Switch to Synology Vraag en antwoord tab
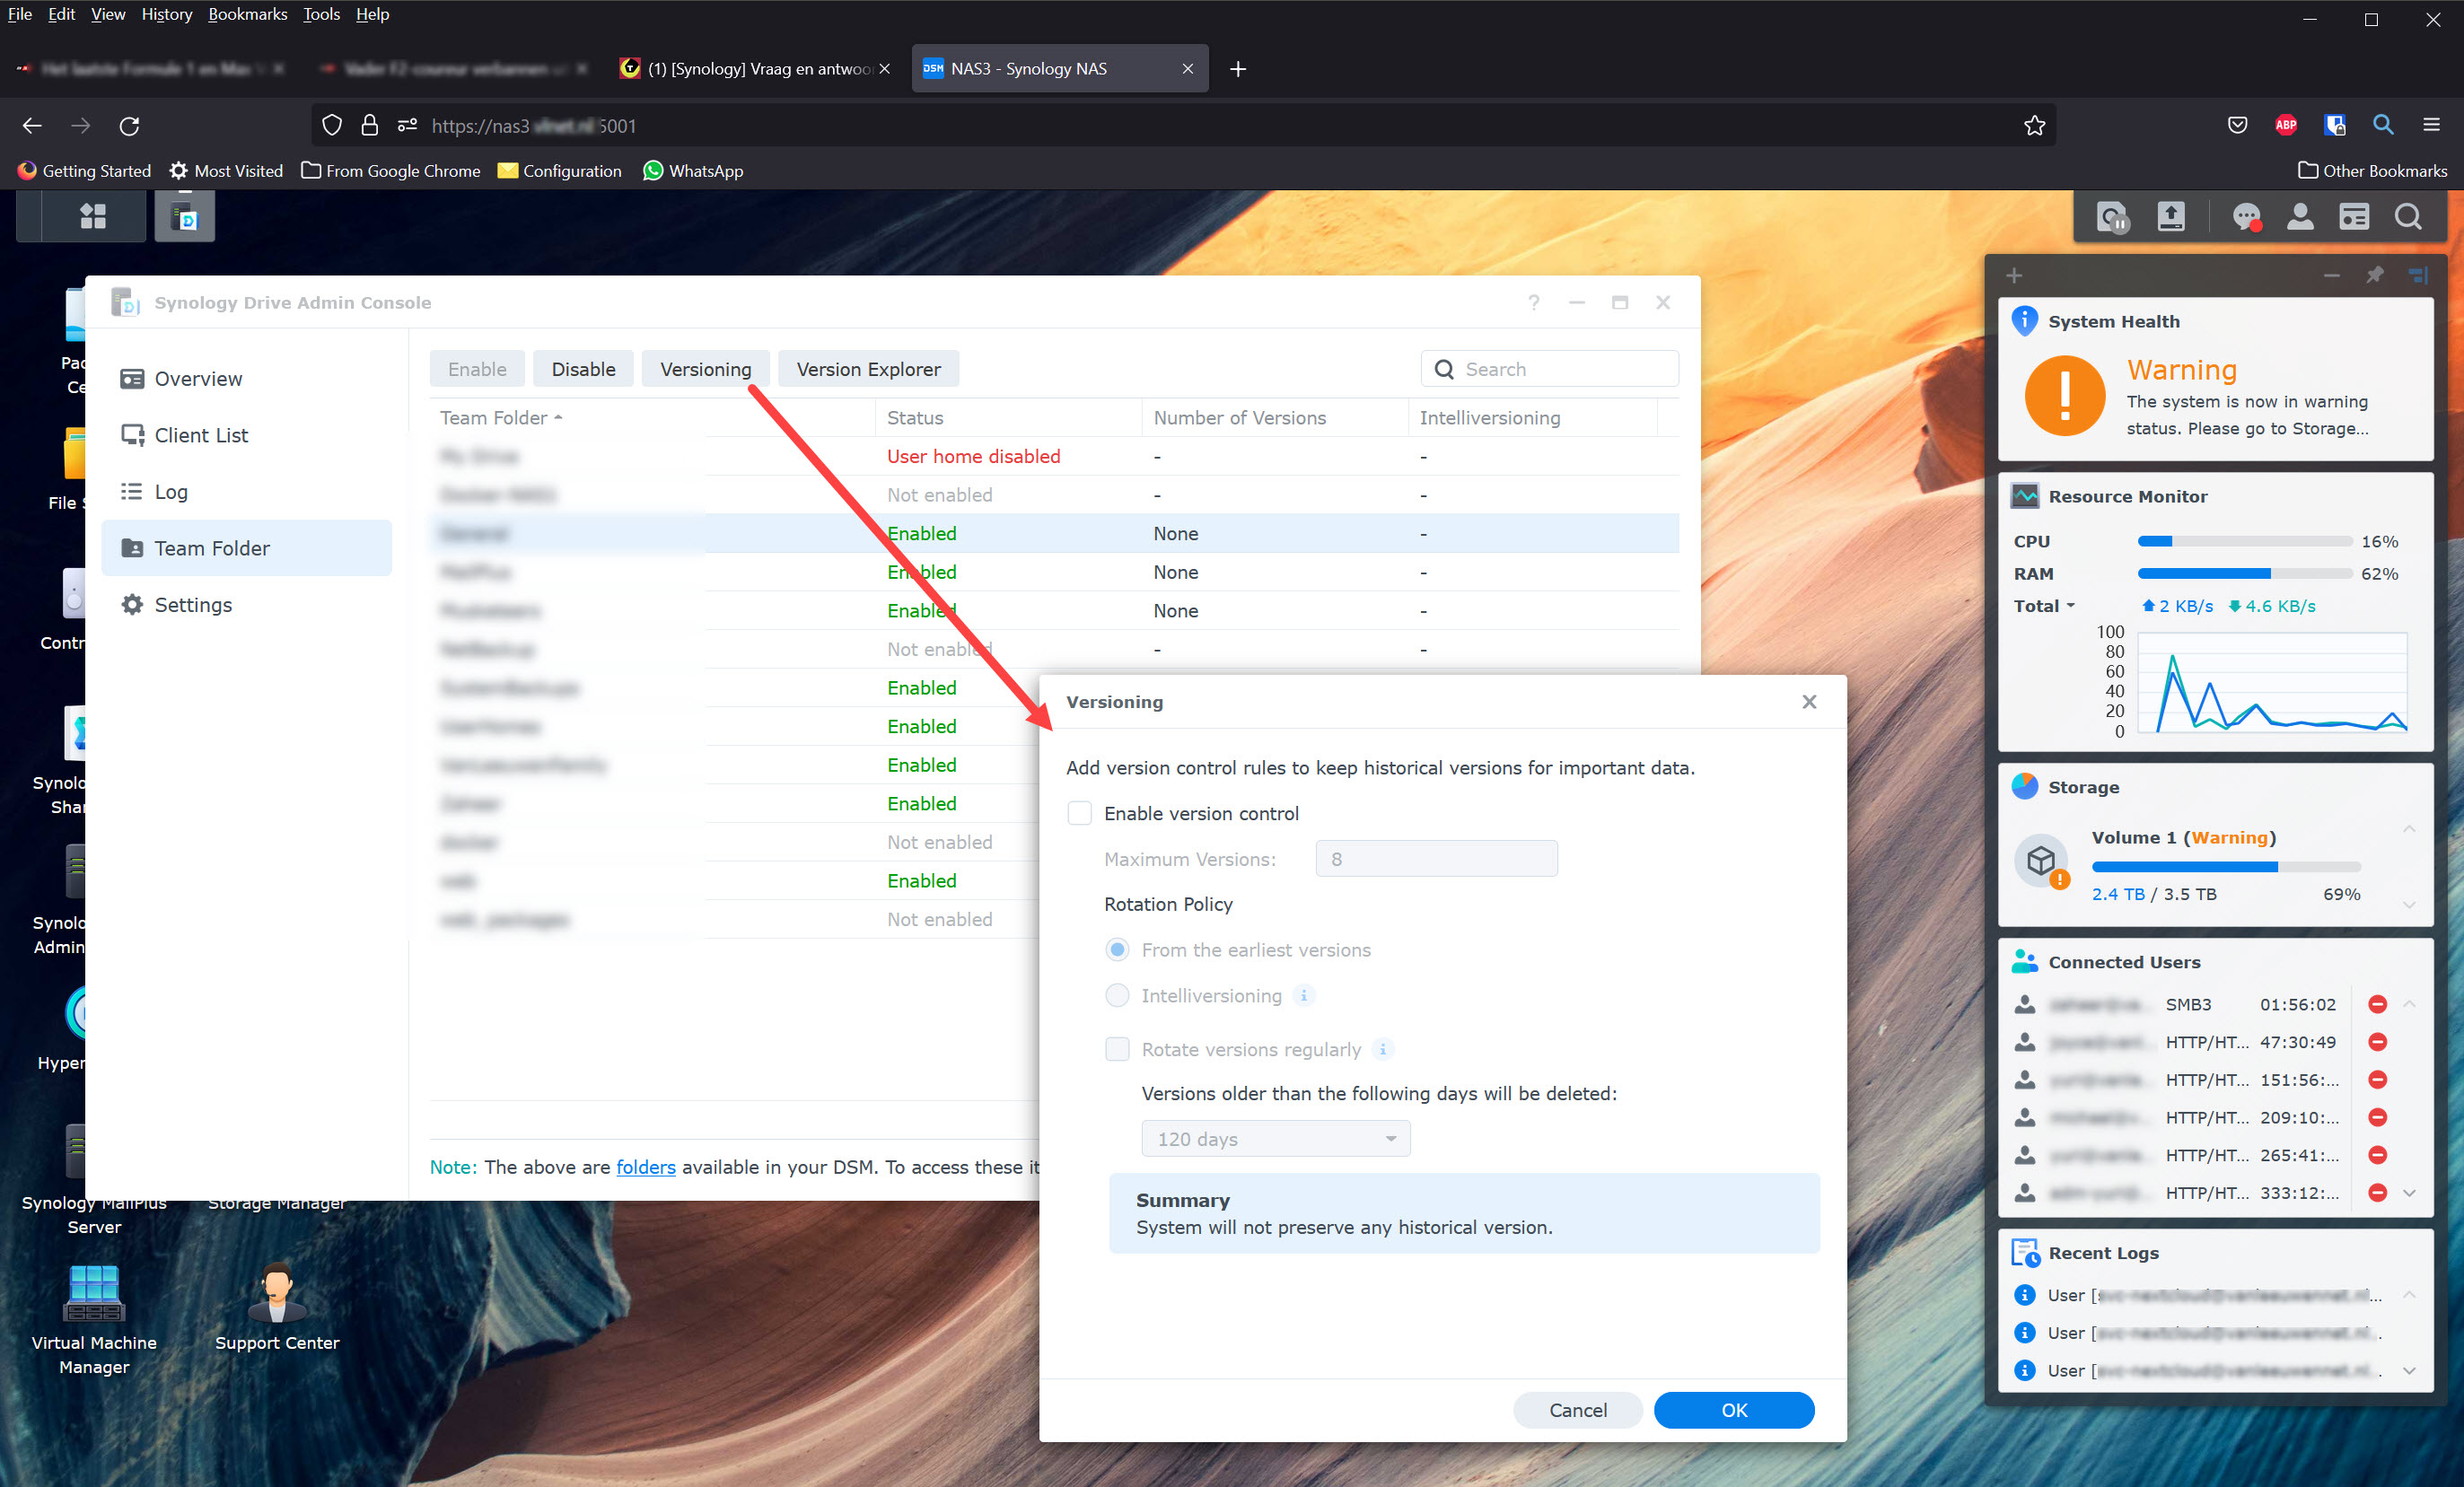This screenshot has height=1487, width=2464. [x=755, y=69]
